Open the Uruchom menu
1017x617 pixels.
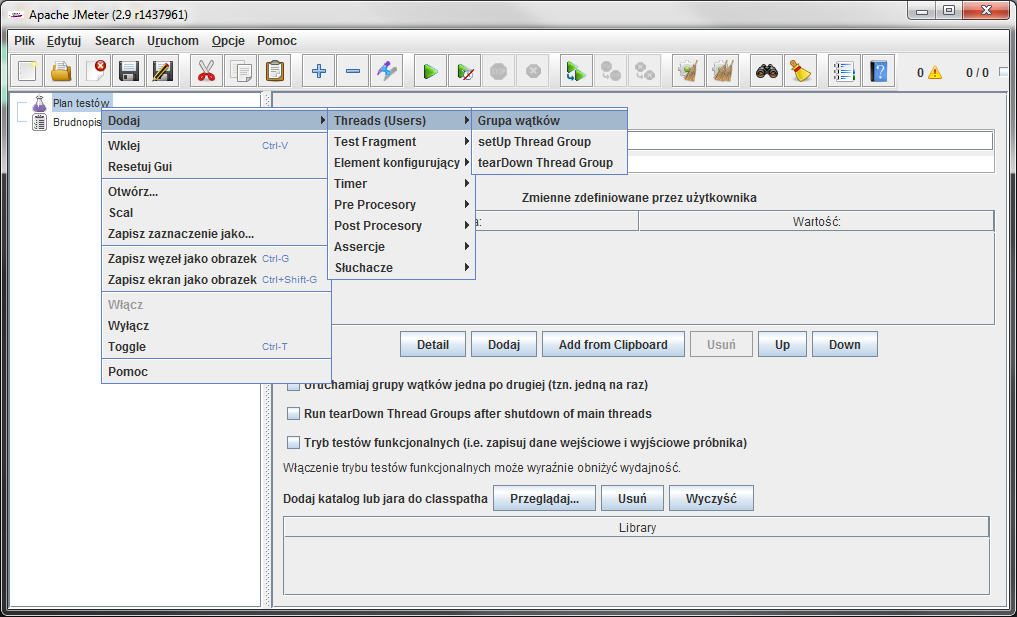click(173, 41)
